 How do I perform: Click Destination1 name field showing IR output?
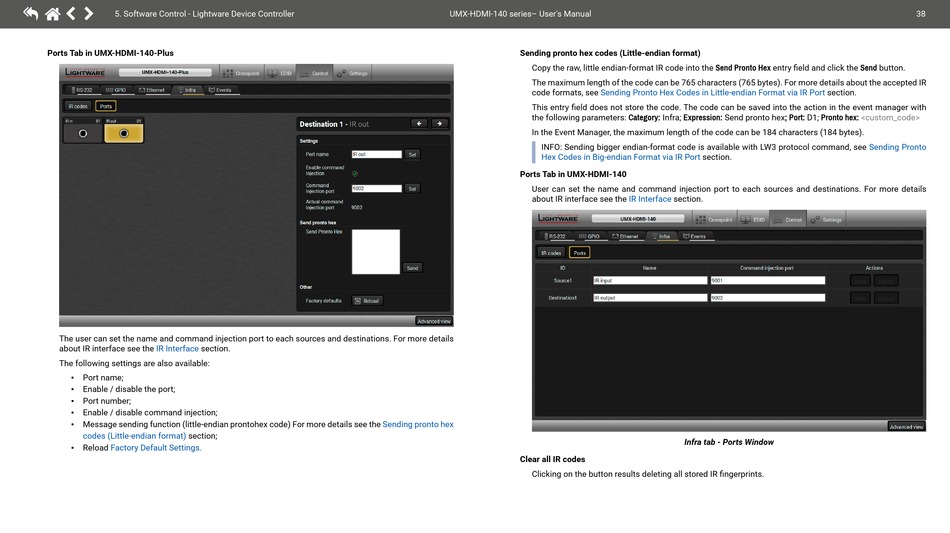pyautogui.click(x=650, y=297)
